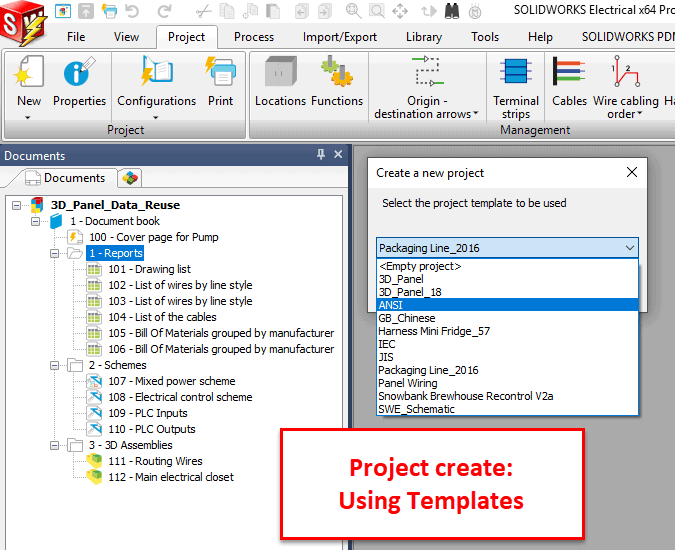675x550 pixels.
Task: Select 101 - Drawing list report
Action: 149,269
